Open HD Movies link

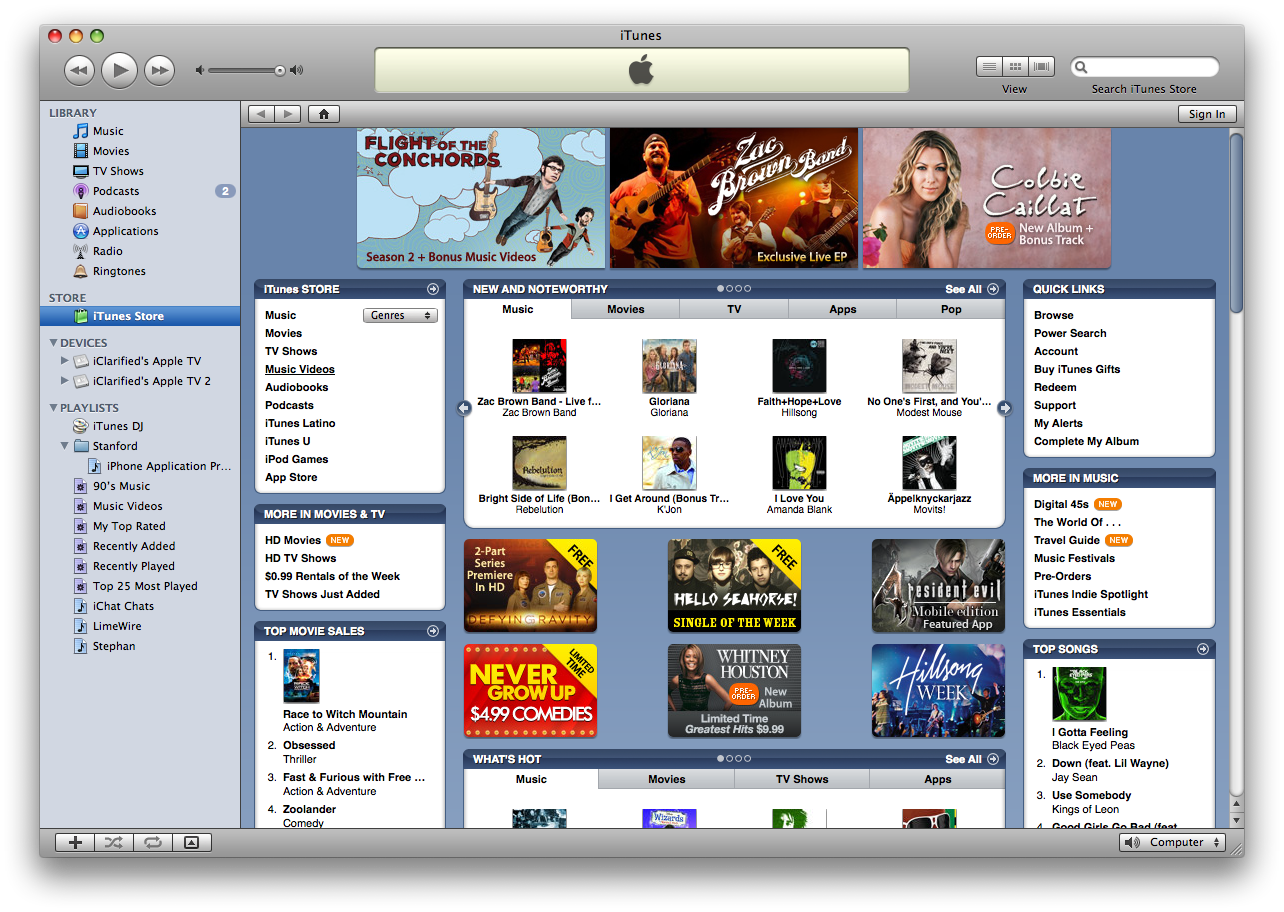(293, 540)
